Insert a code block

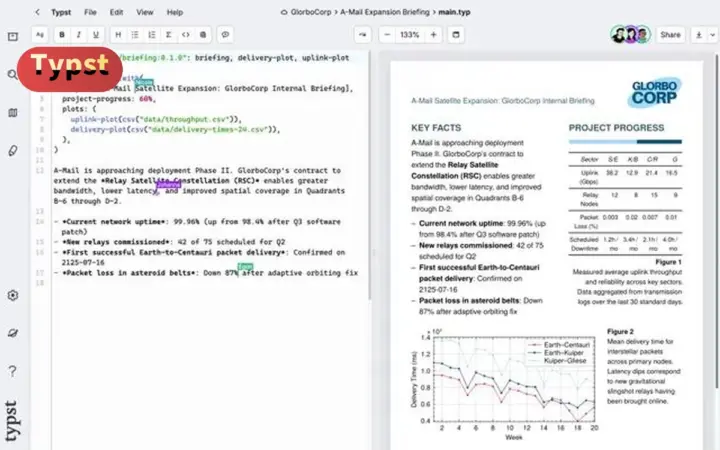[186, 34]
